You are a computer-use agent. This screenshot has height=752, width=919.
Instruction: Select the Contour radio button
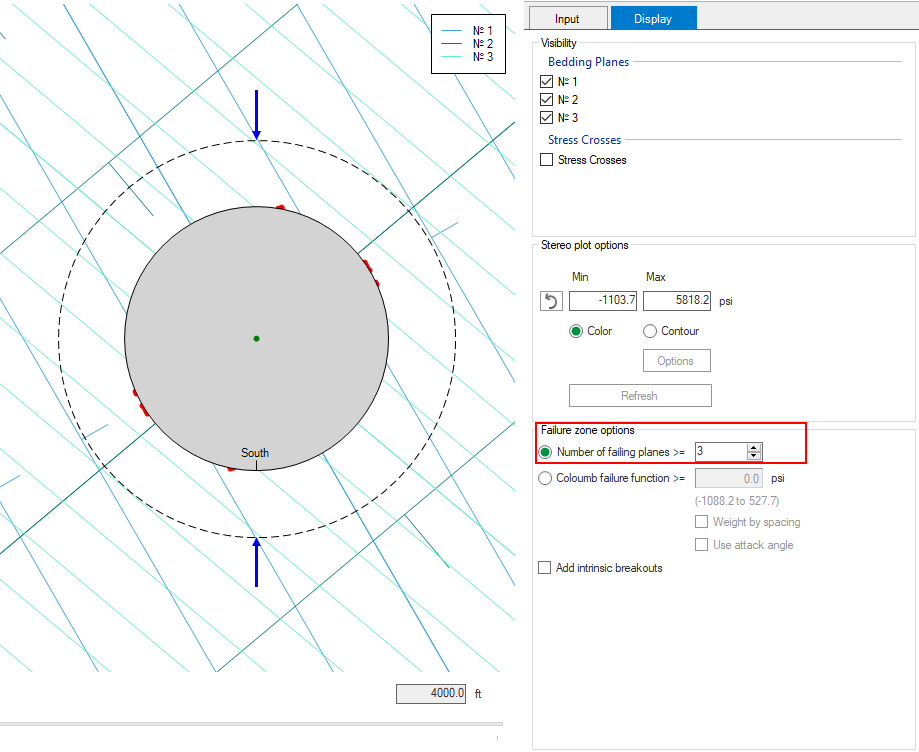click(x=650, y=331)
